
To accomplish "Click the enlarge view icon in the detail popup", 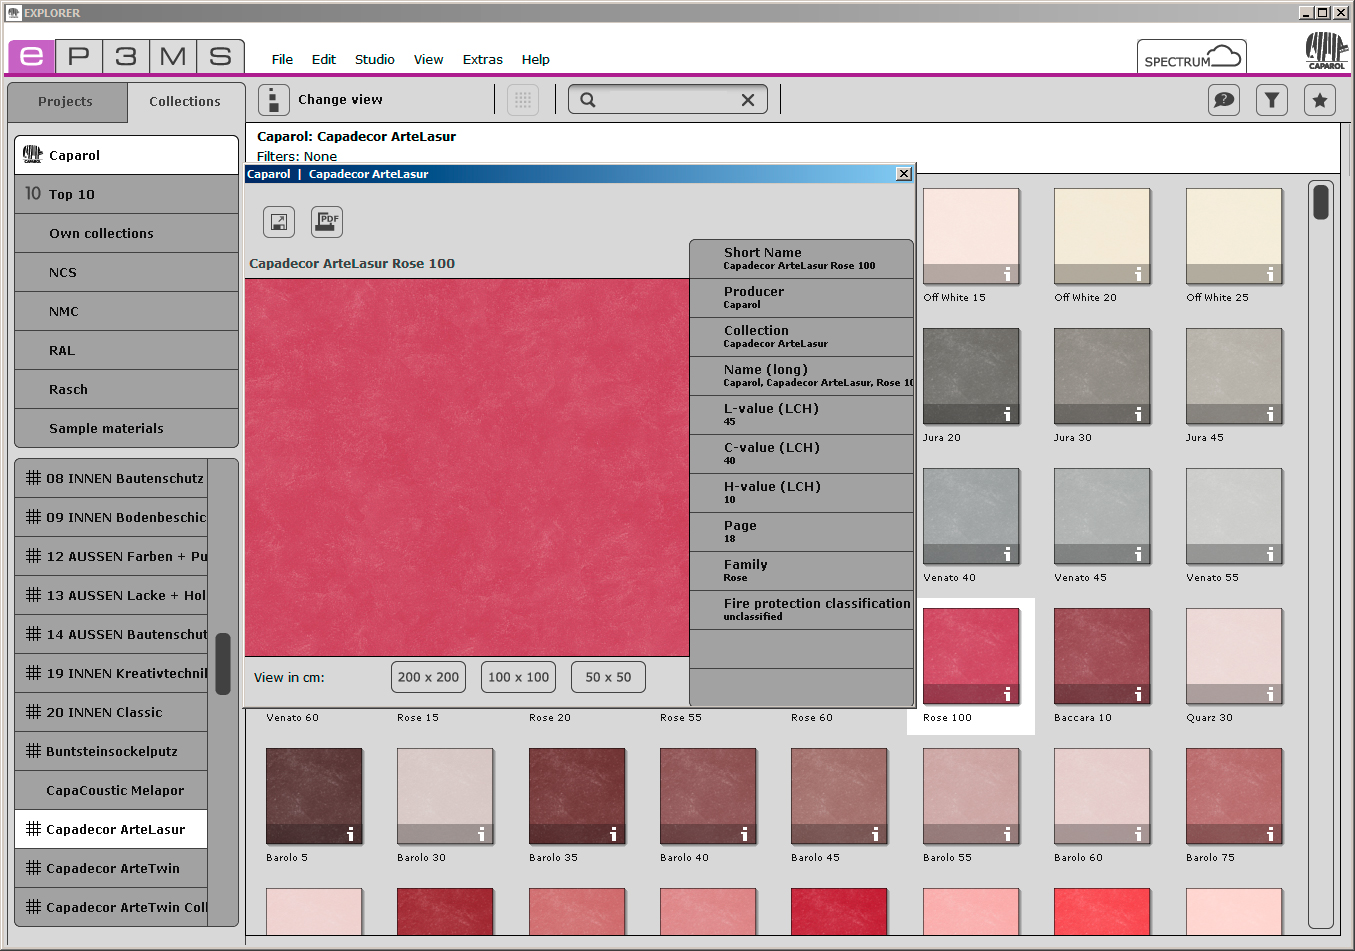I will (279, 222).
